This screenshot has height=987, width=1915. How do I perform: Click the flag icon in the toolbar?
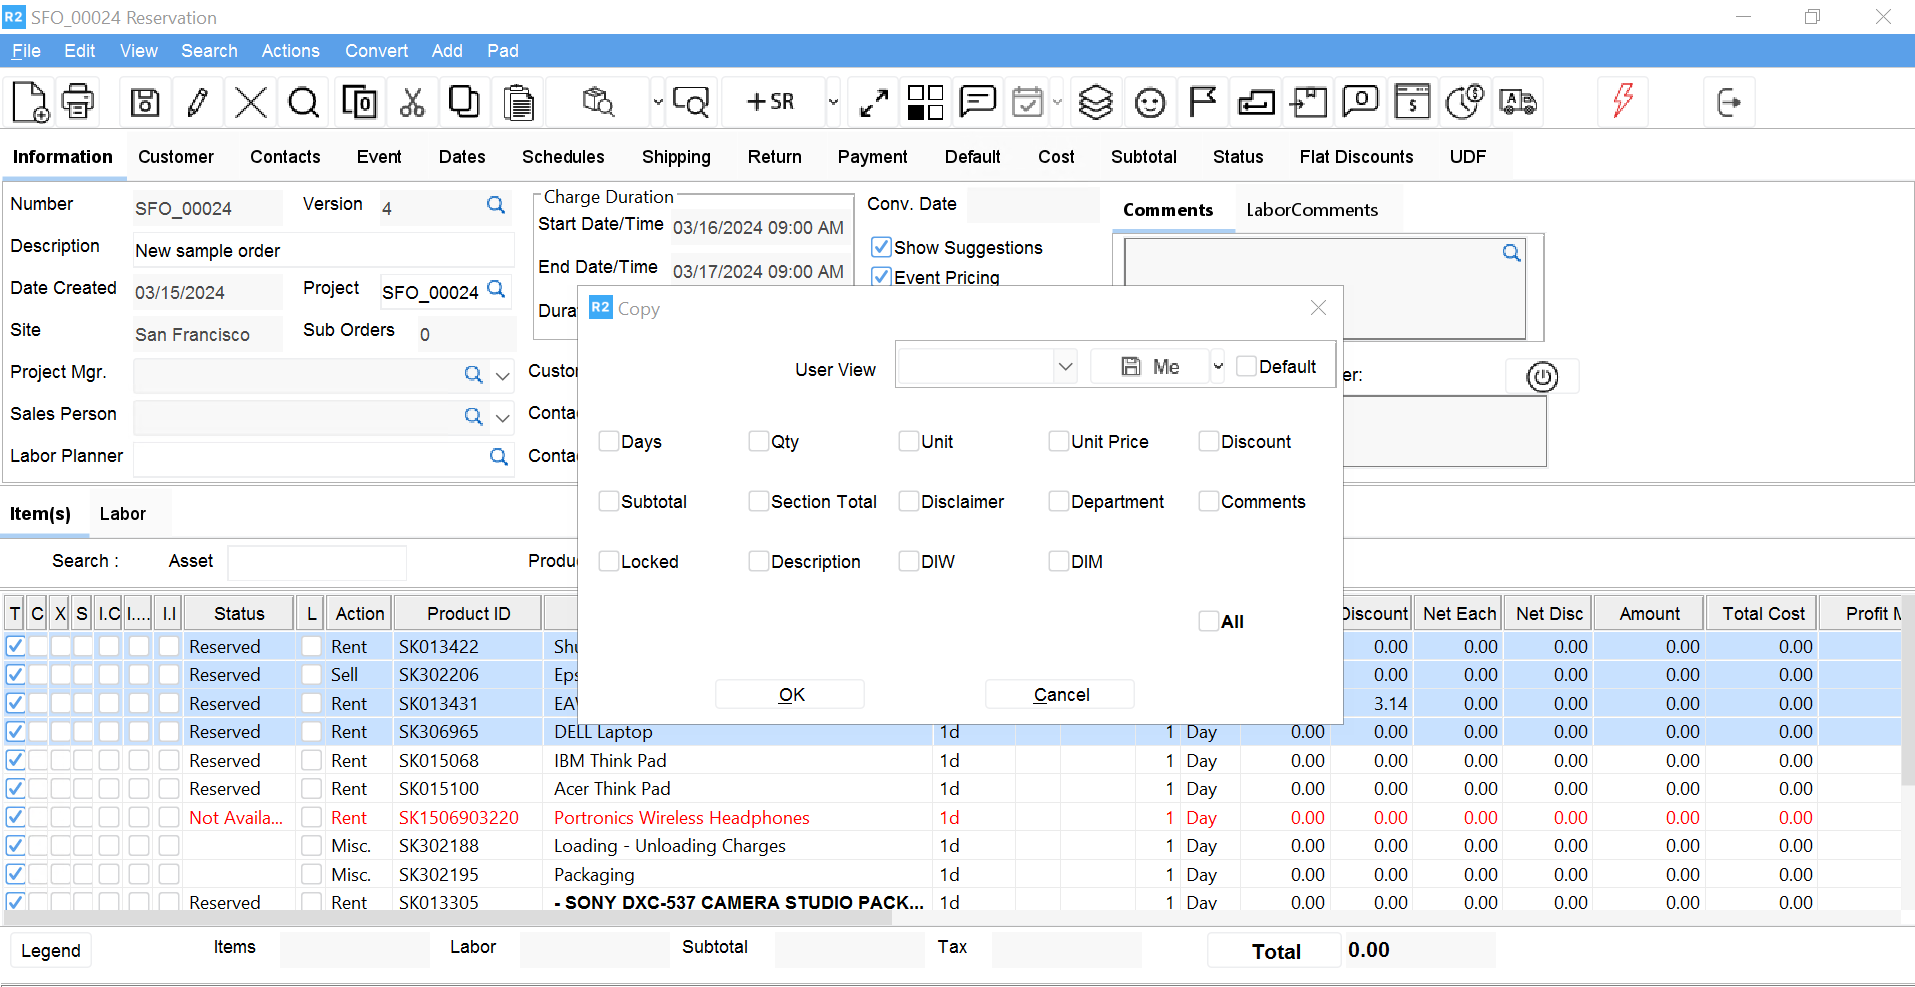[x=1202, y=102]
